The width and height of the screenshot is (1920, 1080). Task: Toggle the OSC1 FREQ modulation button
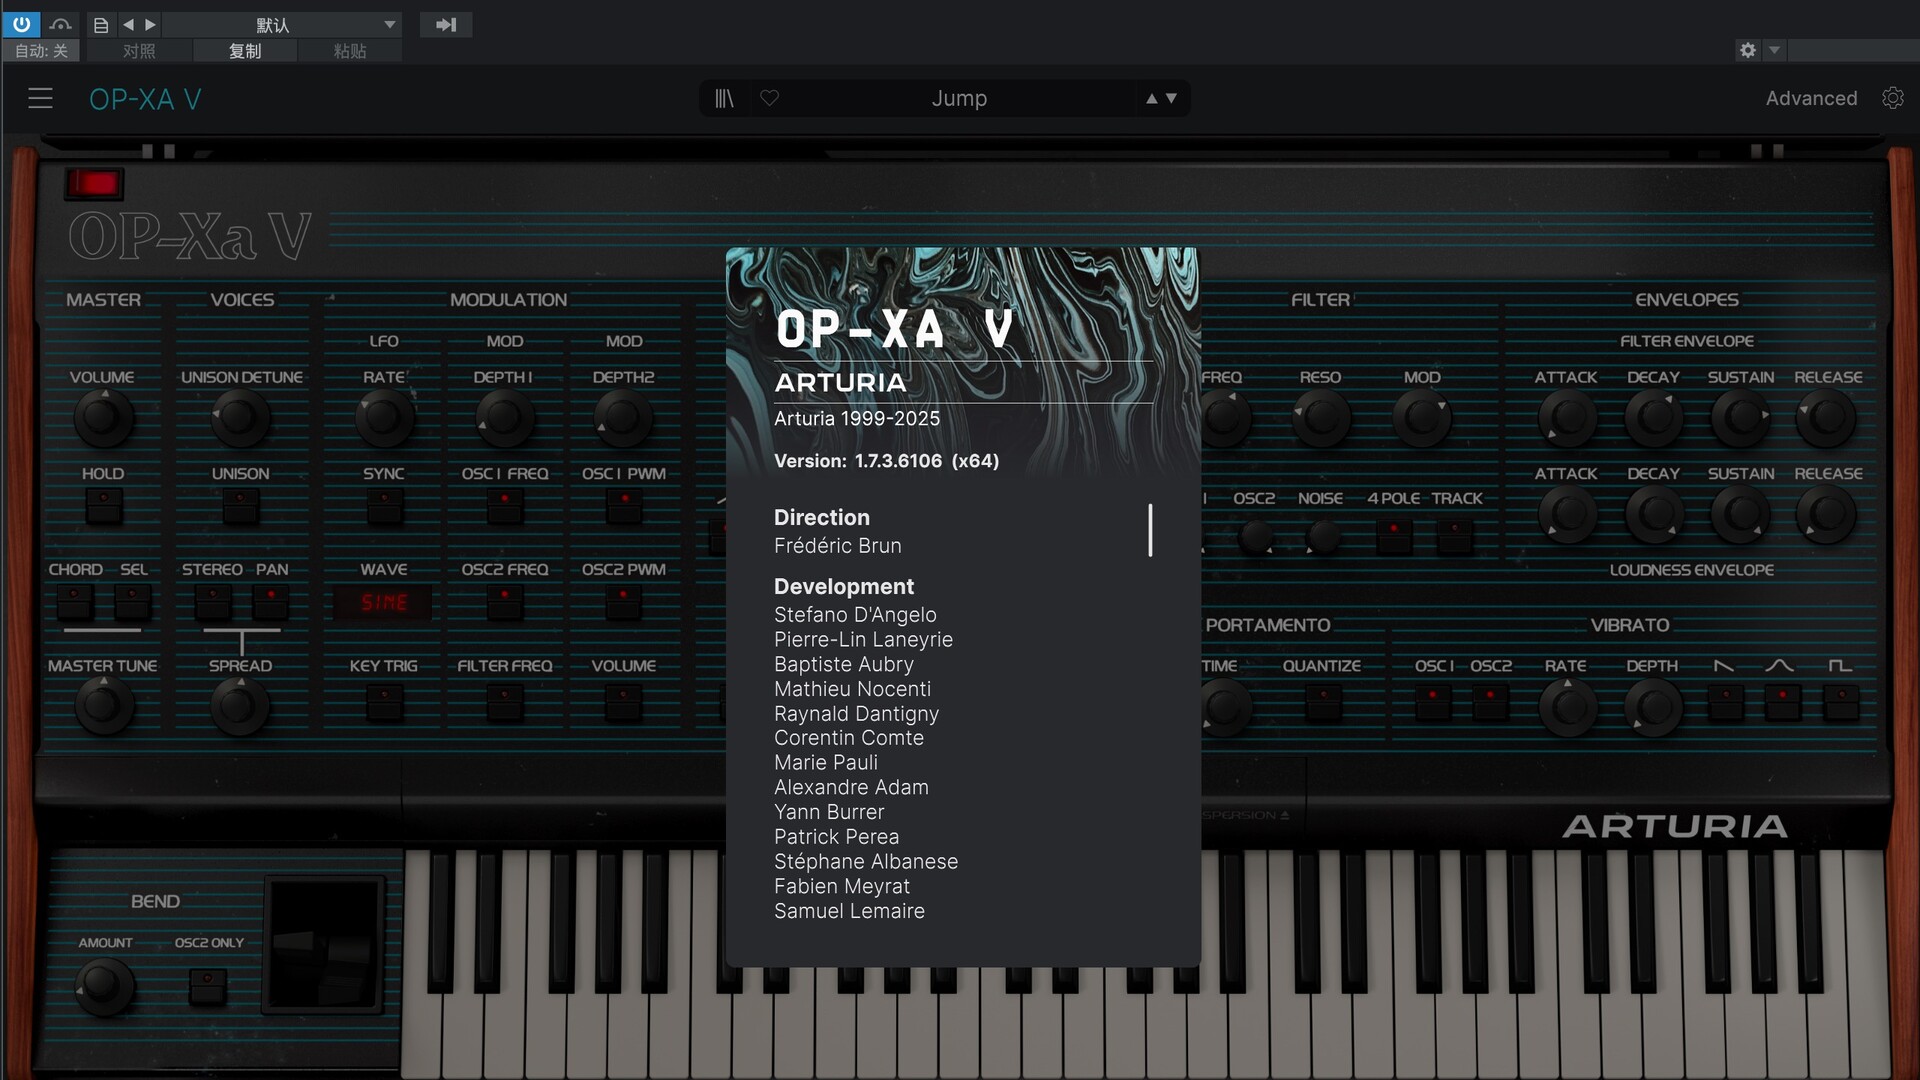pos(504,507)
